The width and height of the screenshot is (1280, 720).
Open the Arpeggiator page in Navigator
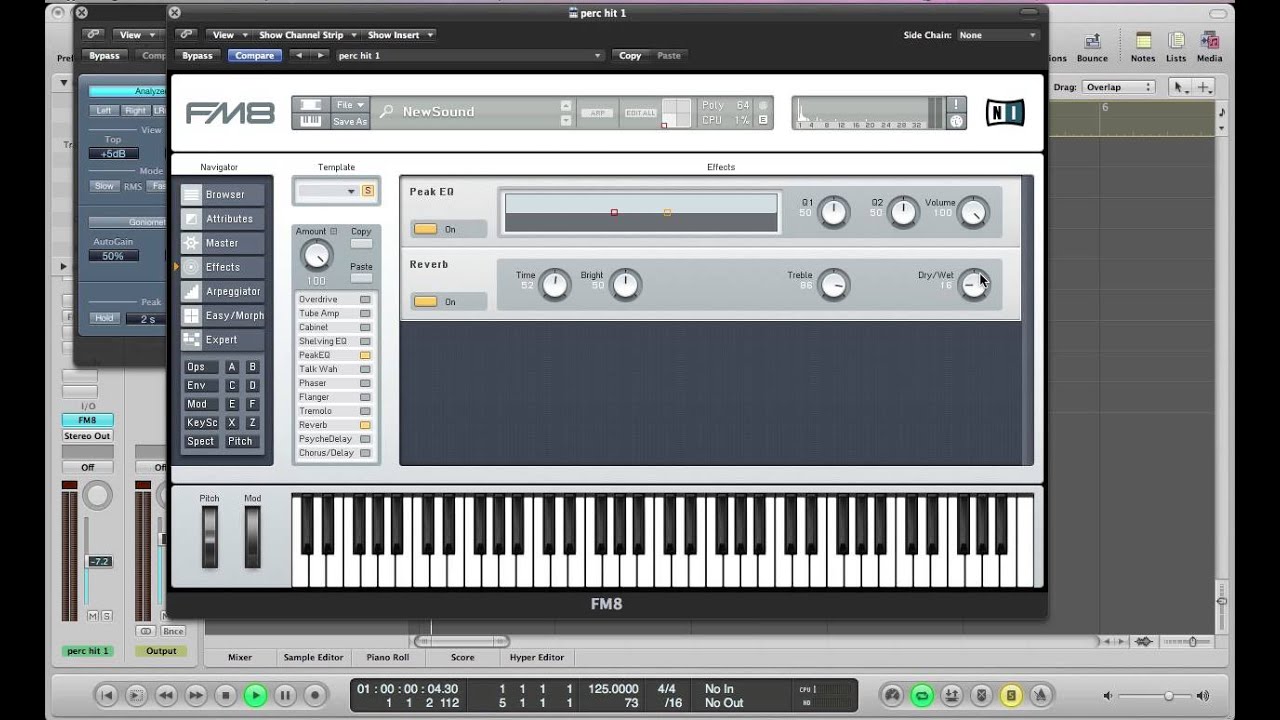pyautogui.click(x=222, y=291)
